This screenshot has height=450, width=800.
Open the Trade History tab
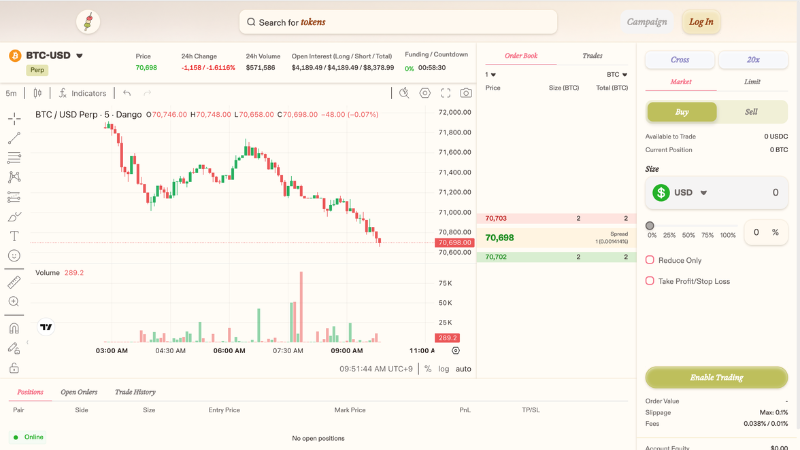[x=135, y=392]
